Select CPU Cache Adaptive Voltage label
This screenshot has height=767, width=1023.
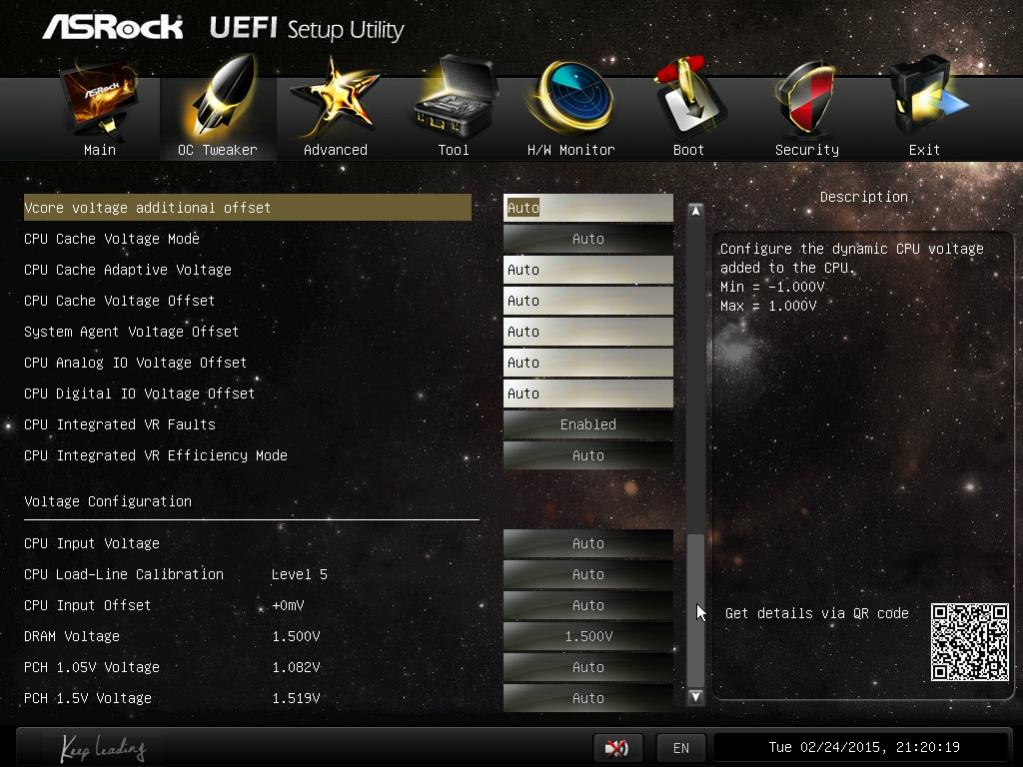coord(128,270)
